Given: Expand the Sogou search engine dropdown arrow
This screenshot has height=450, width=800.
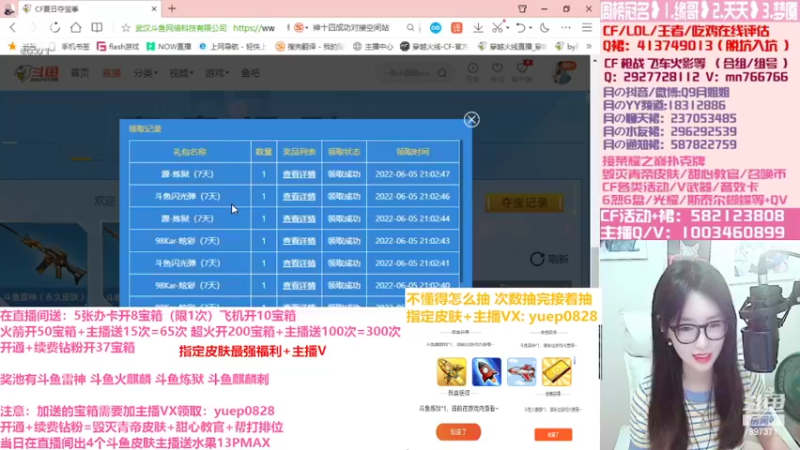Looking at the screenshot, I should pyautogui.click(x=307, y=28).
